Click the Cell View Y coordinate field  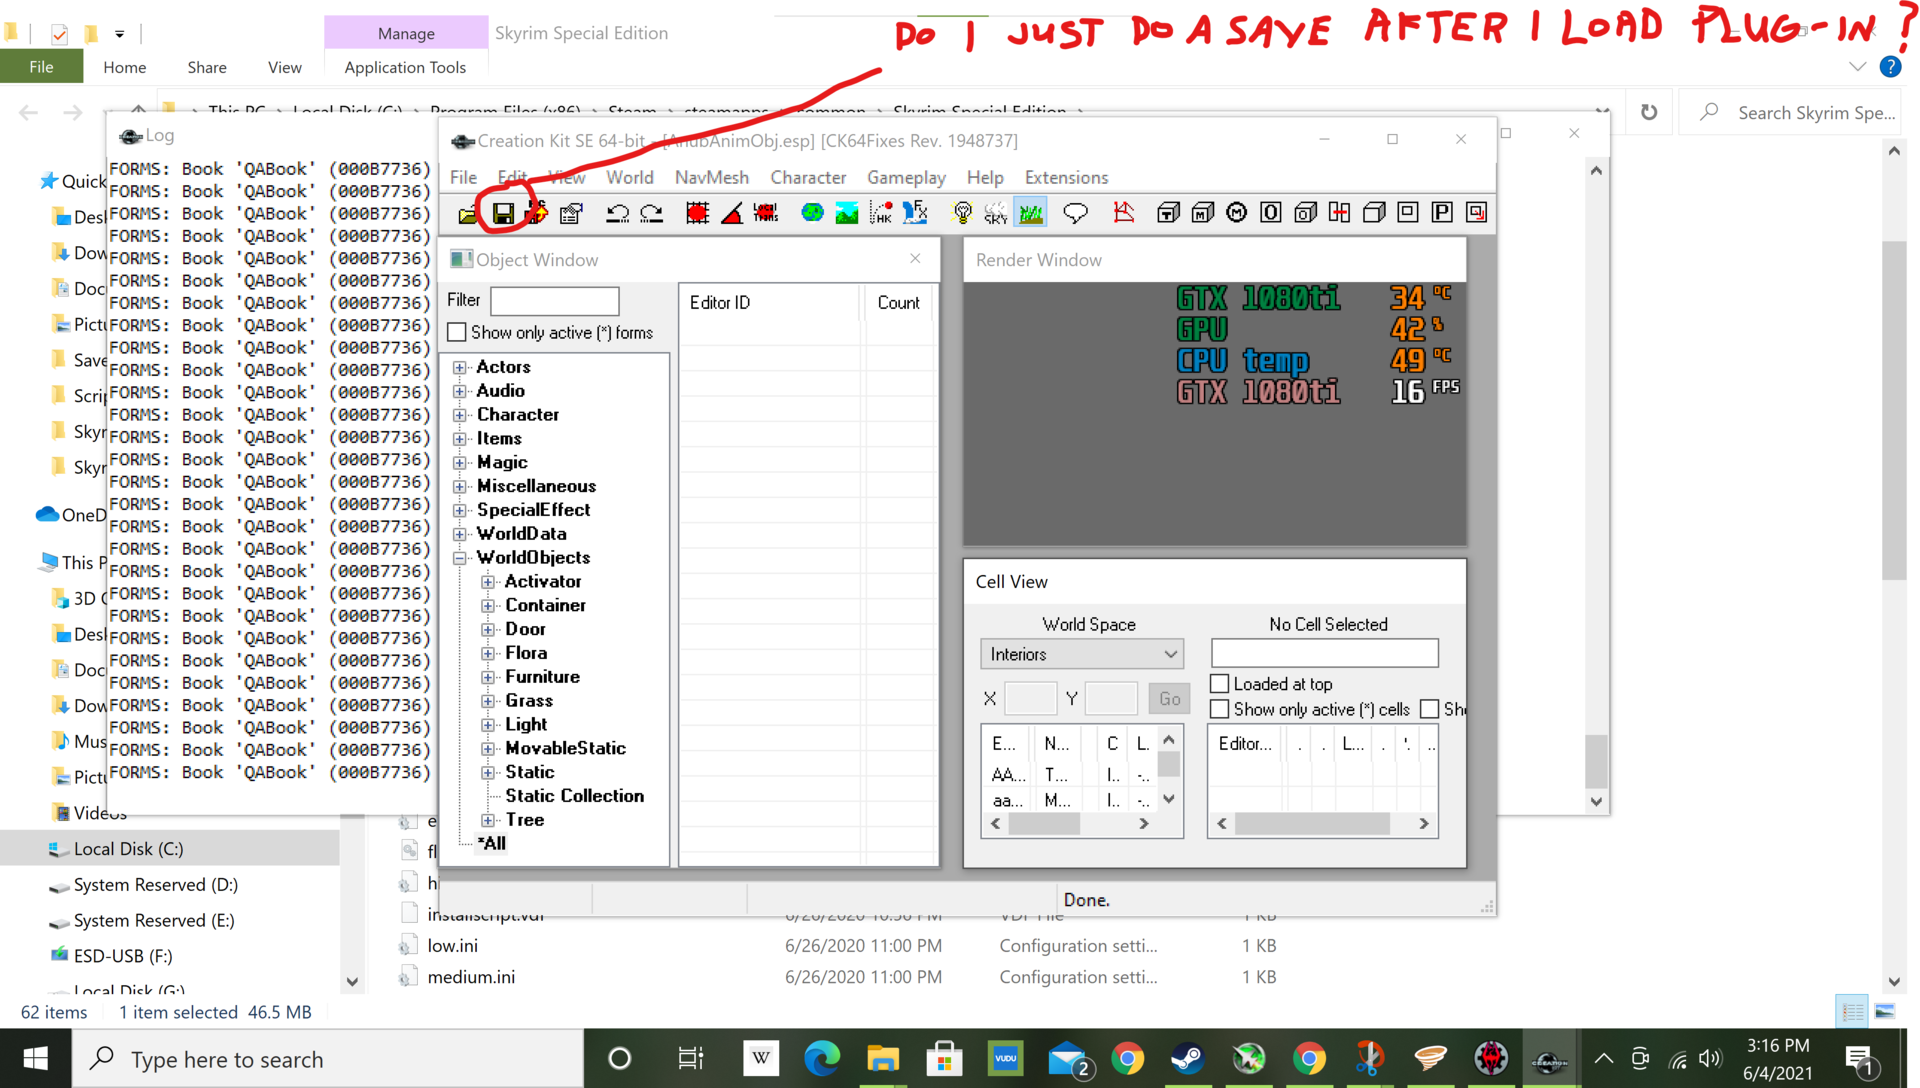(x=1111, y=698)
